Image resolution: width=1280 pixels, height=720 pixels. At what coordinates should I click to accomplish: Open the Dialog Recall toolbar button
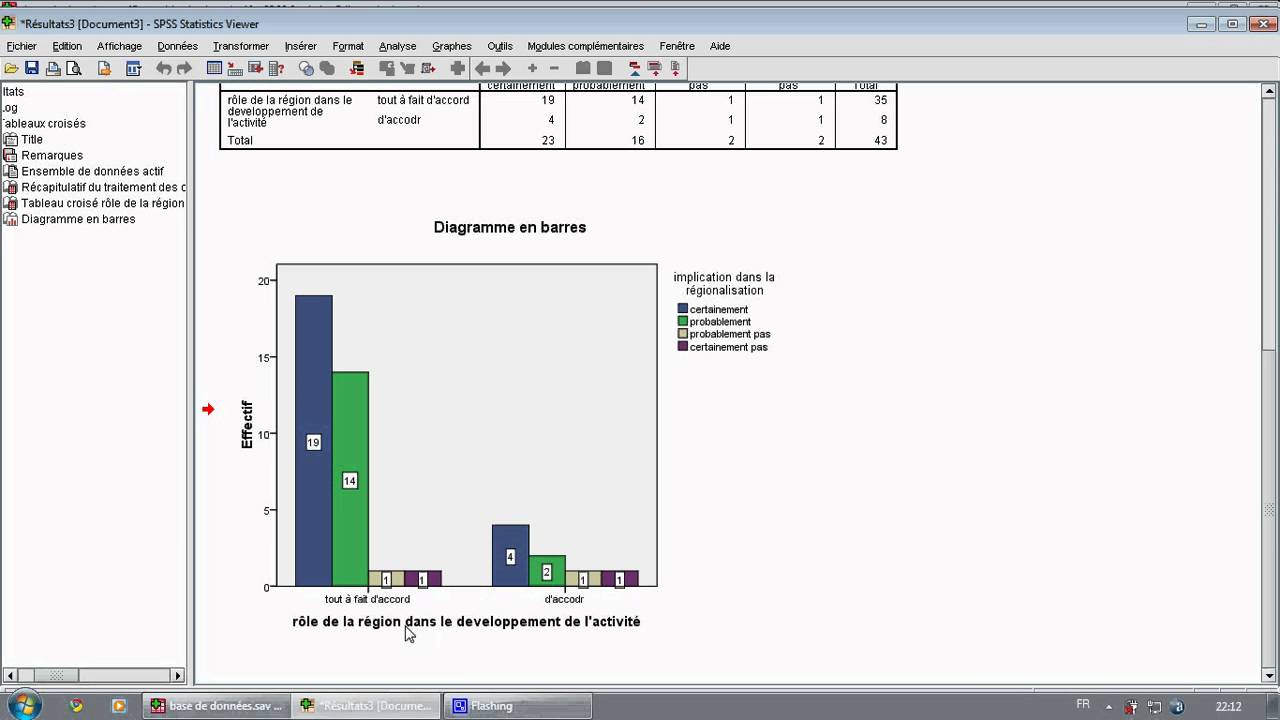tap(133, 68)
